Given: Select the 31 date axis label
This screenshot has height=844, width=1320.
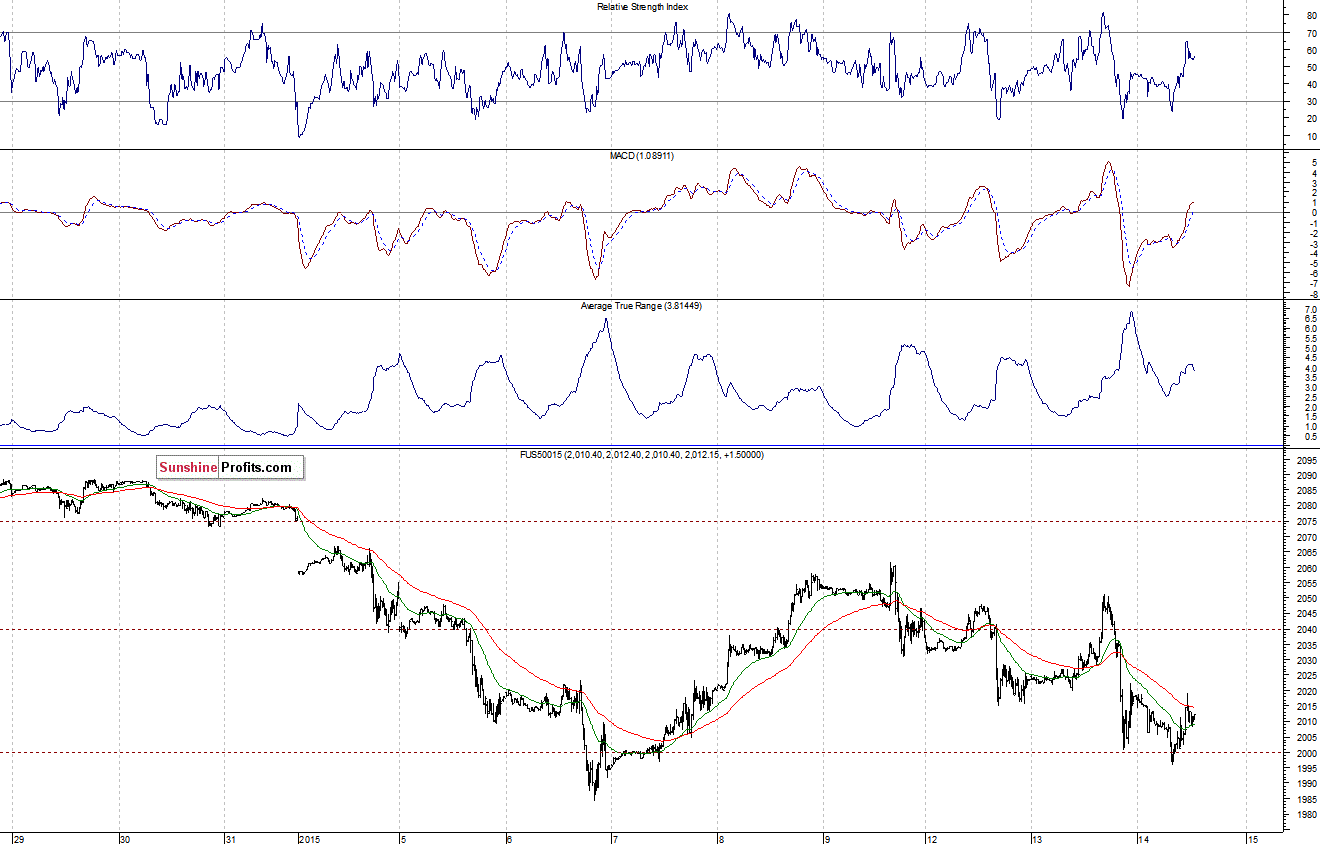Looking at the screenshot, I should coord(231,838).
